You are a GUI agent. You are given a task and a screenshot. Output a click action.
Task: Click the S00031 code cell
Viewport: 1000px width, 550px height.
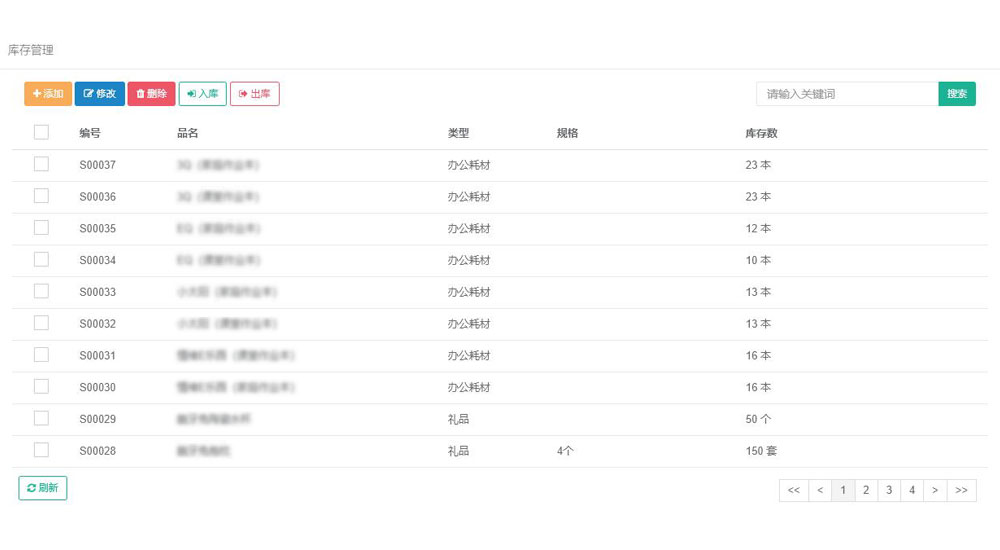tap(98, 355)
